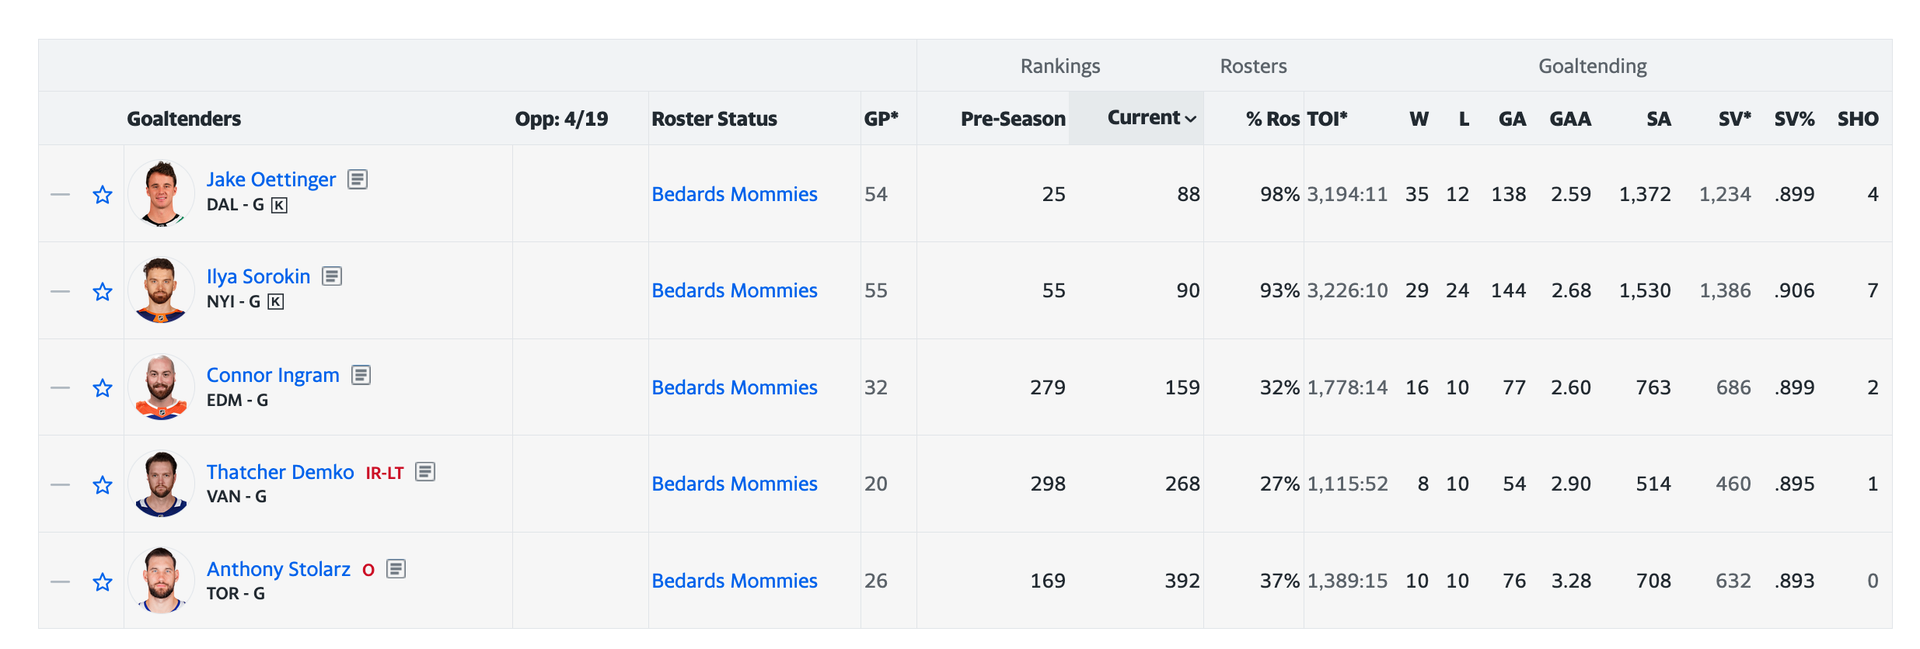The image size is (1920, 649).
Task: Toggle watchlist star for Thatcher Demko
Action: click(102, 485)
